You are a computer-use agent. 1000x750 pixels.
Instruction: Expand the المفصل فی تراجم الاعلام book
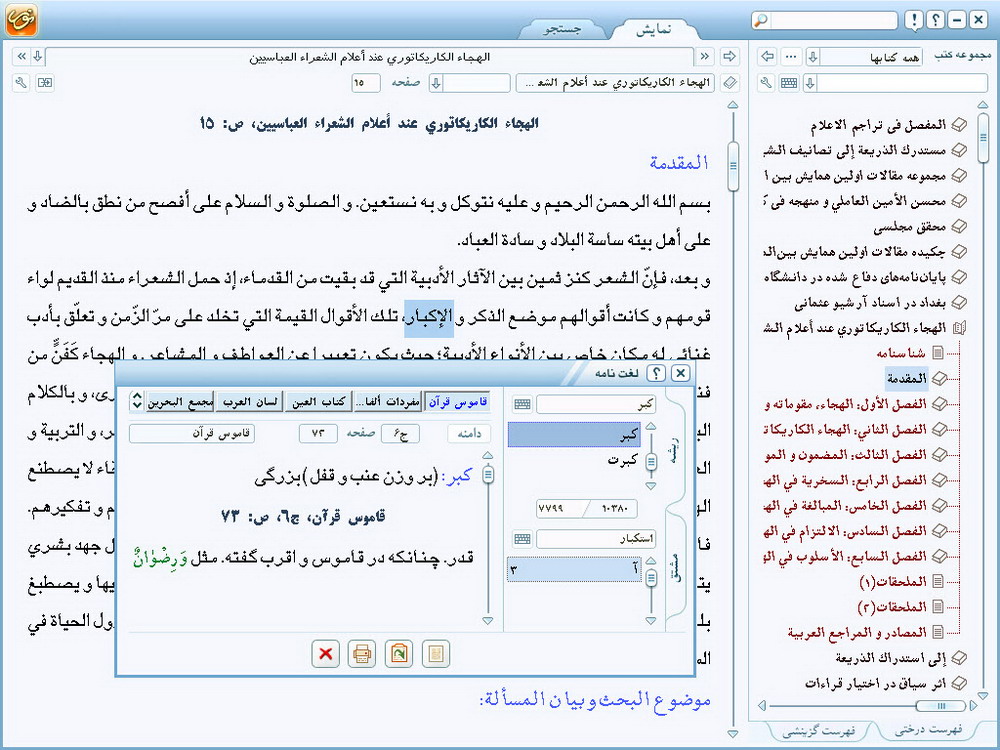coord(959,125)
